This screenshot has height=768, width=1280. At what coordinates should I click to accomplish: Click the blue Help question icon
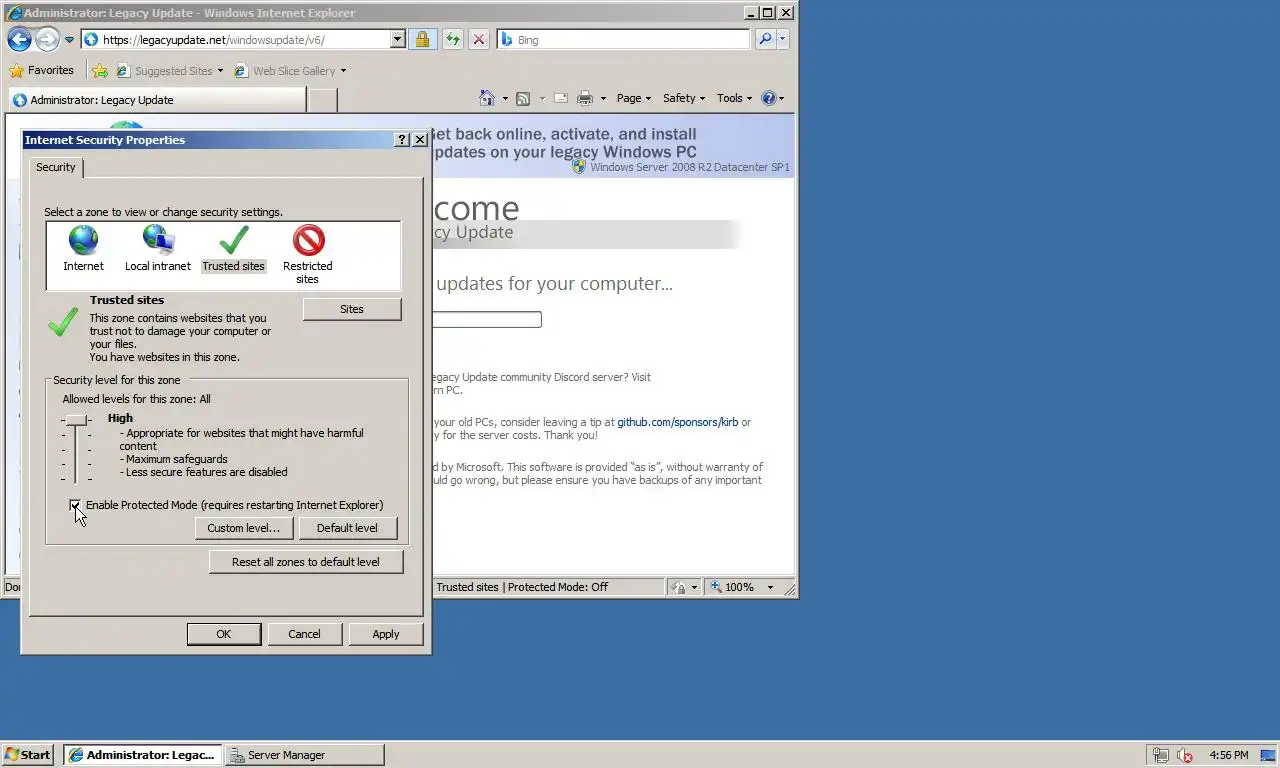click(768, 98)
